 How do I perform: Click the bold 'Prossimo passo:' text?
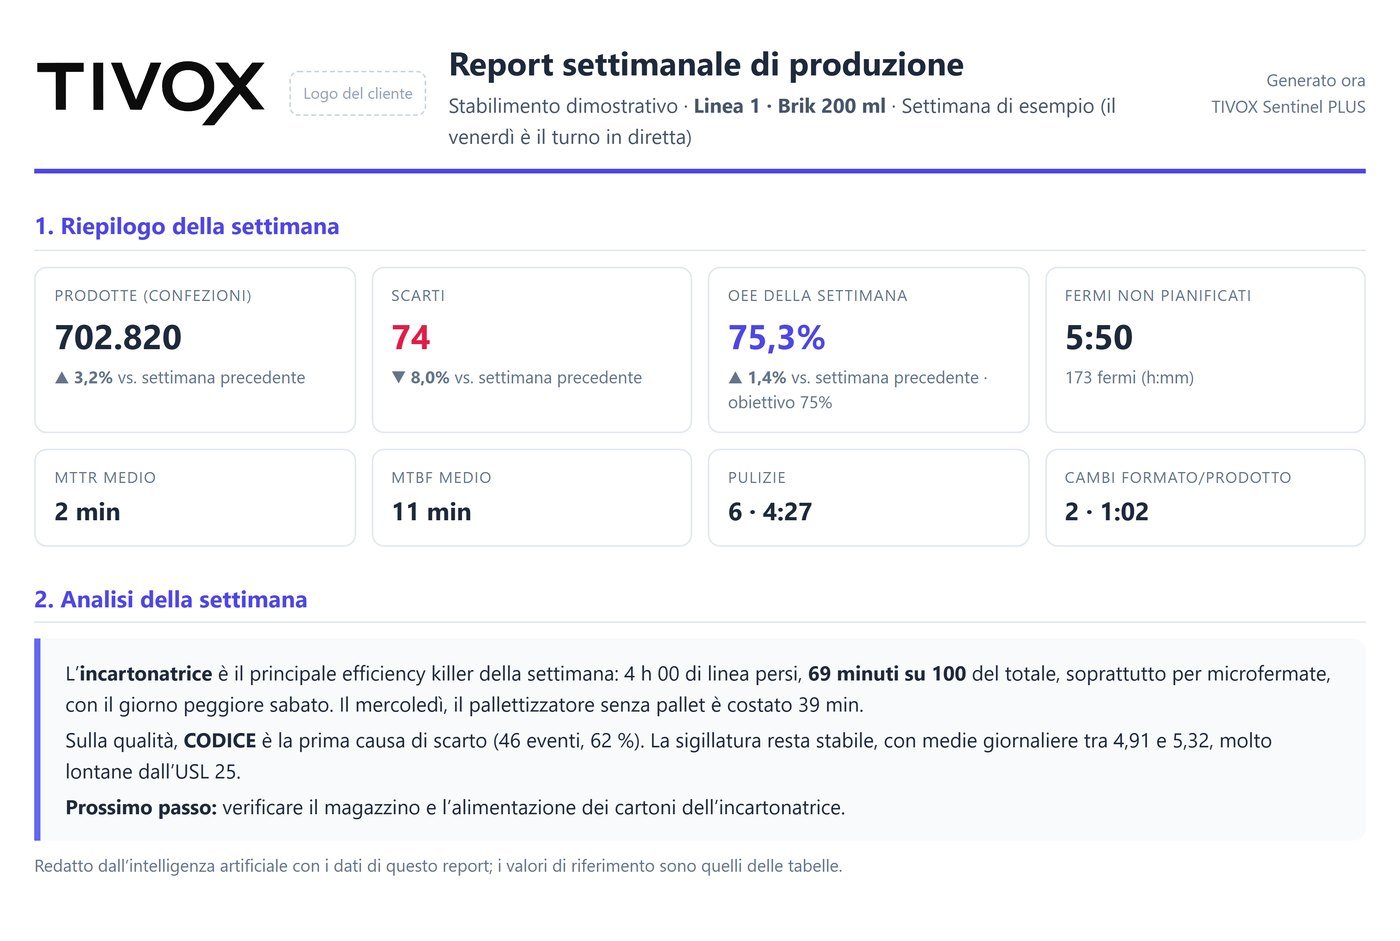tap(141, 808)
